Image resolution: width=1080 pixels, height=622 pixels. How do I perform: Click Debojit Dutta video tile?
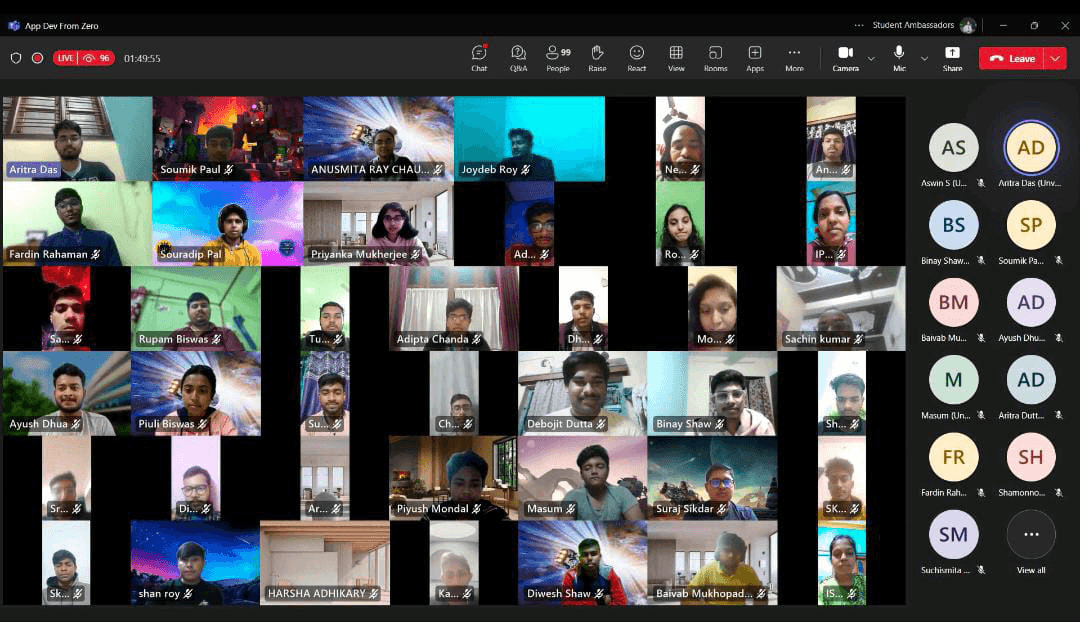(x=583, y=393)
